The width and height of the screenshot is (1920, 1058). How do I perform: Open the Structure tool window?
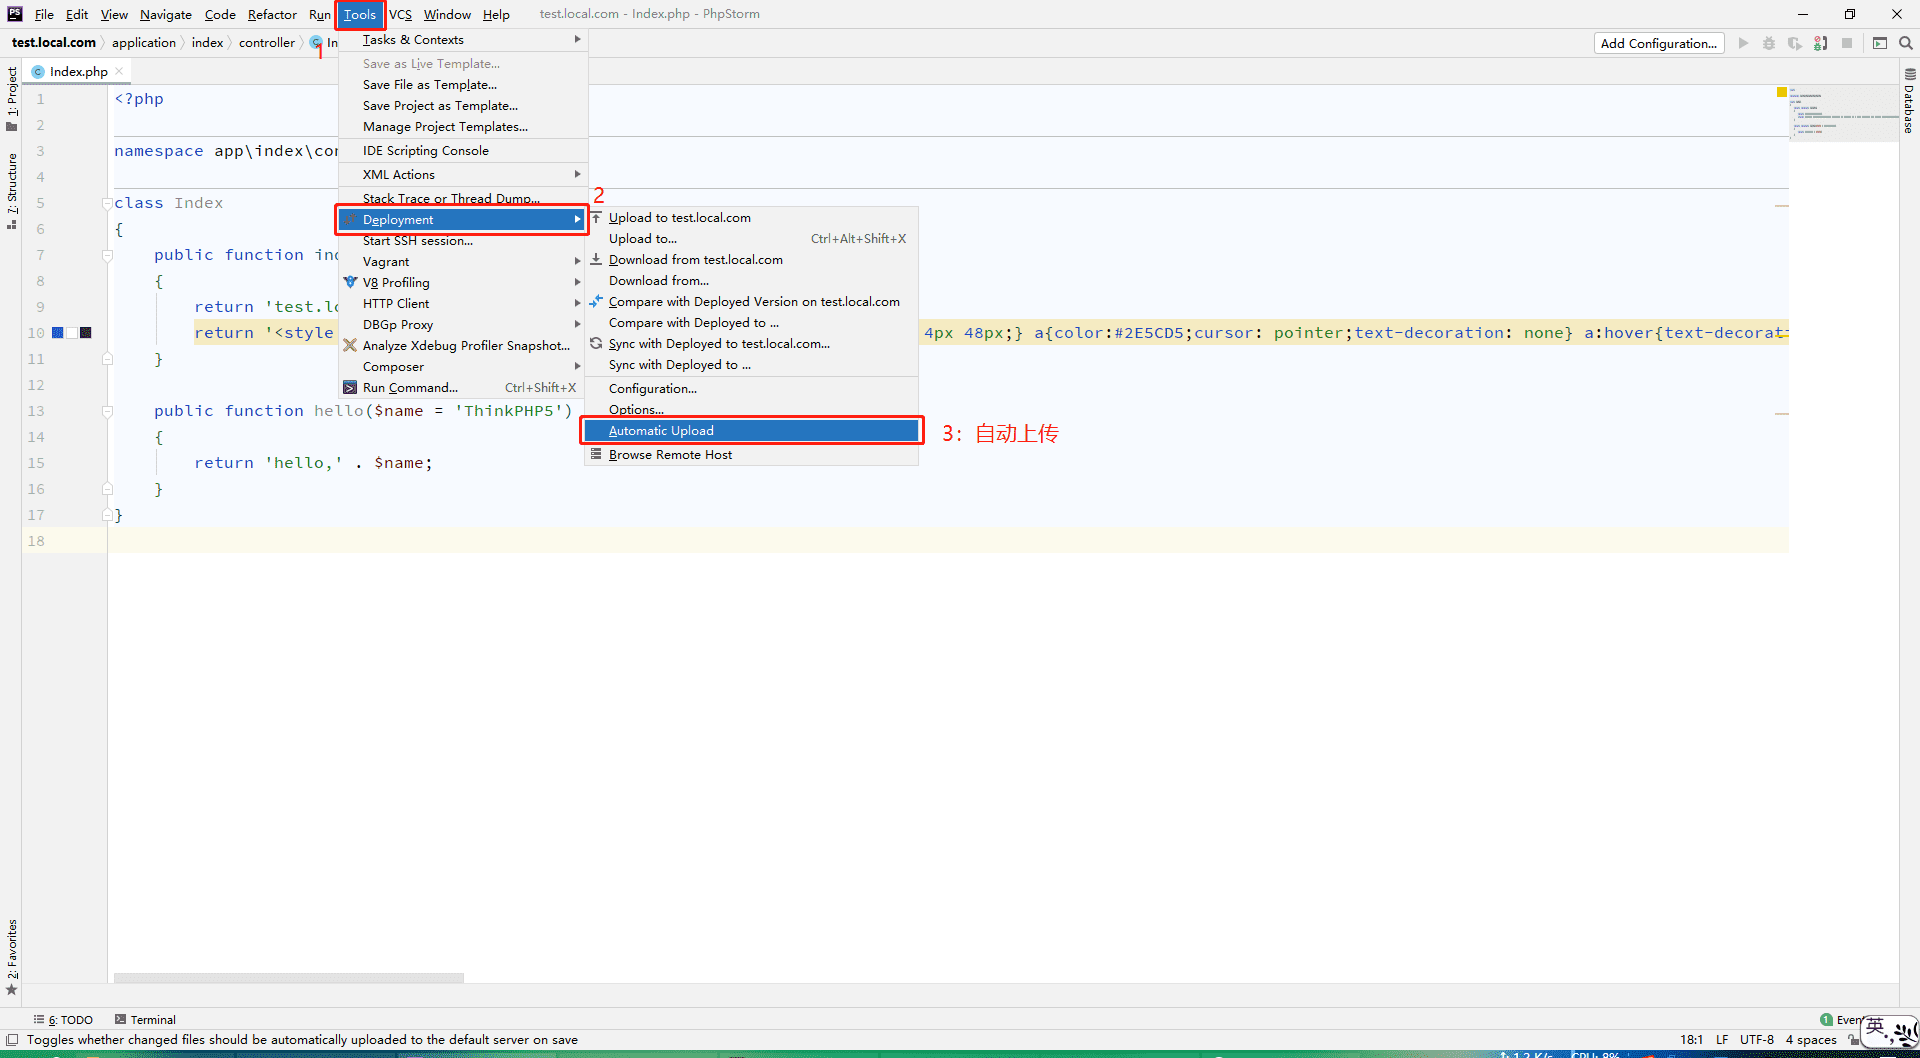click(12, 191)
